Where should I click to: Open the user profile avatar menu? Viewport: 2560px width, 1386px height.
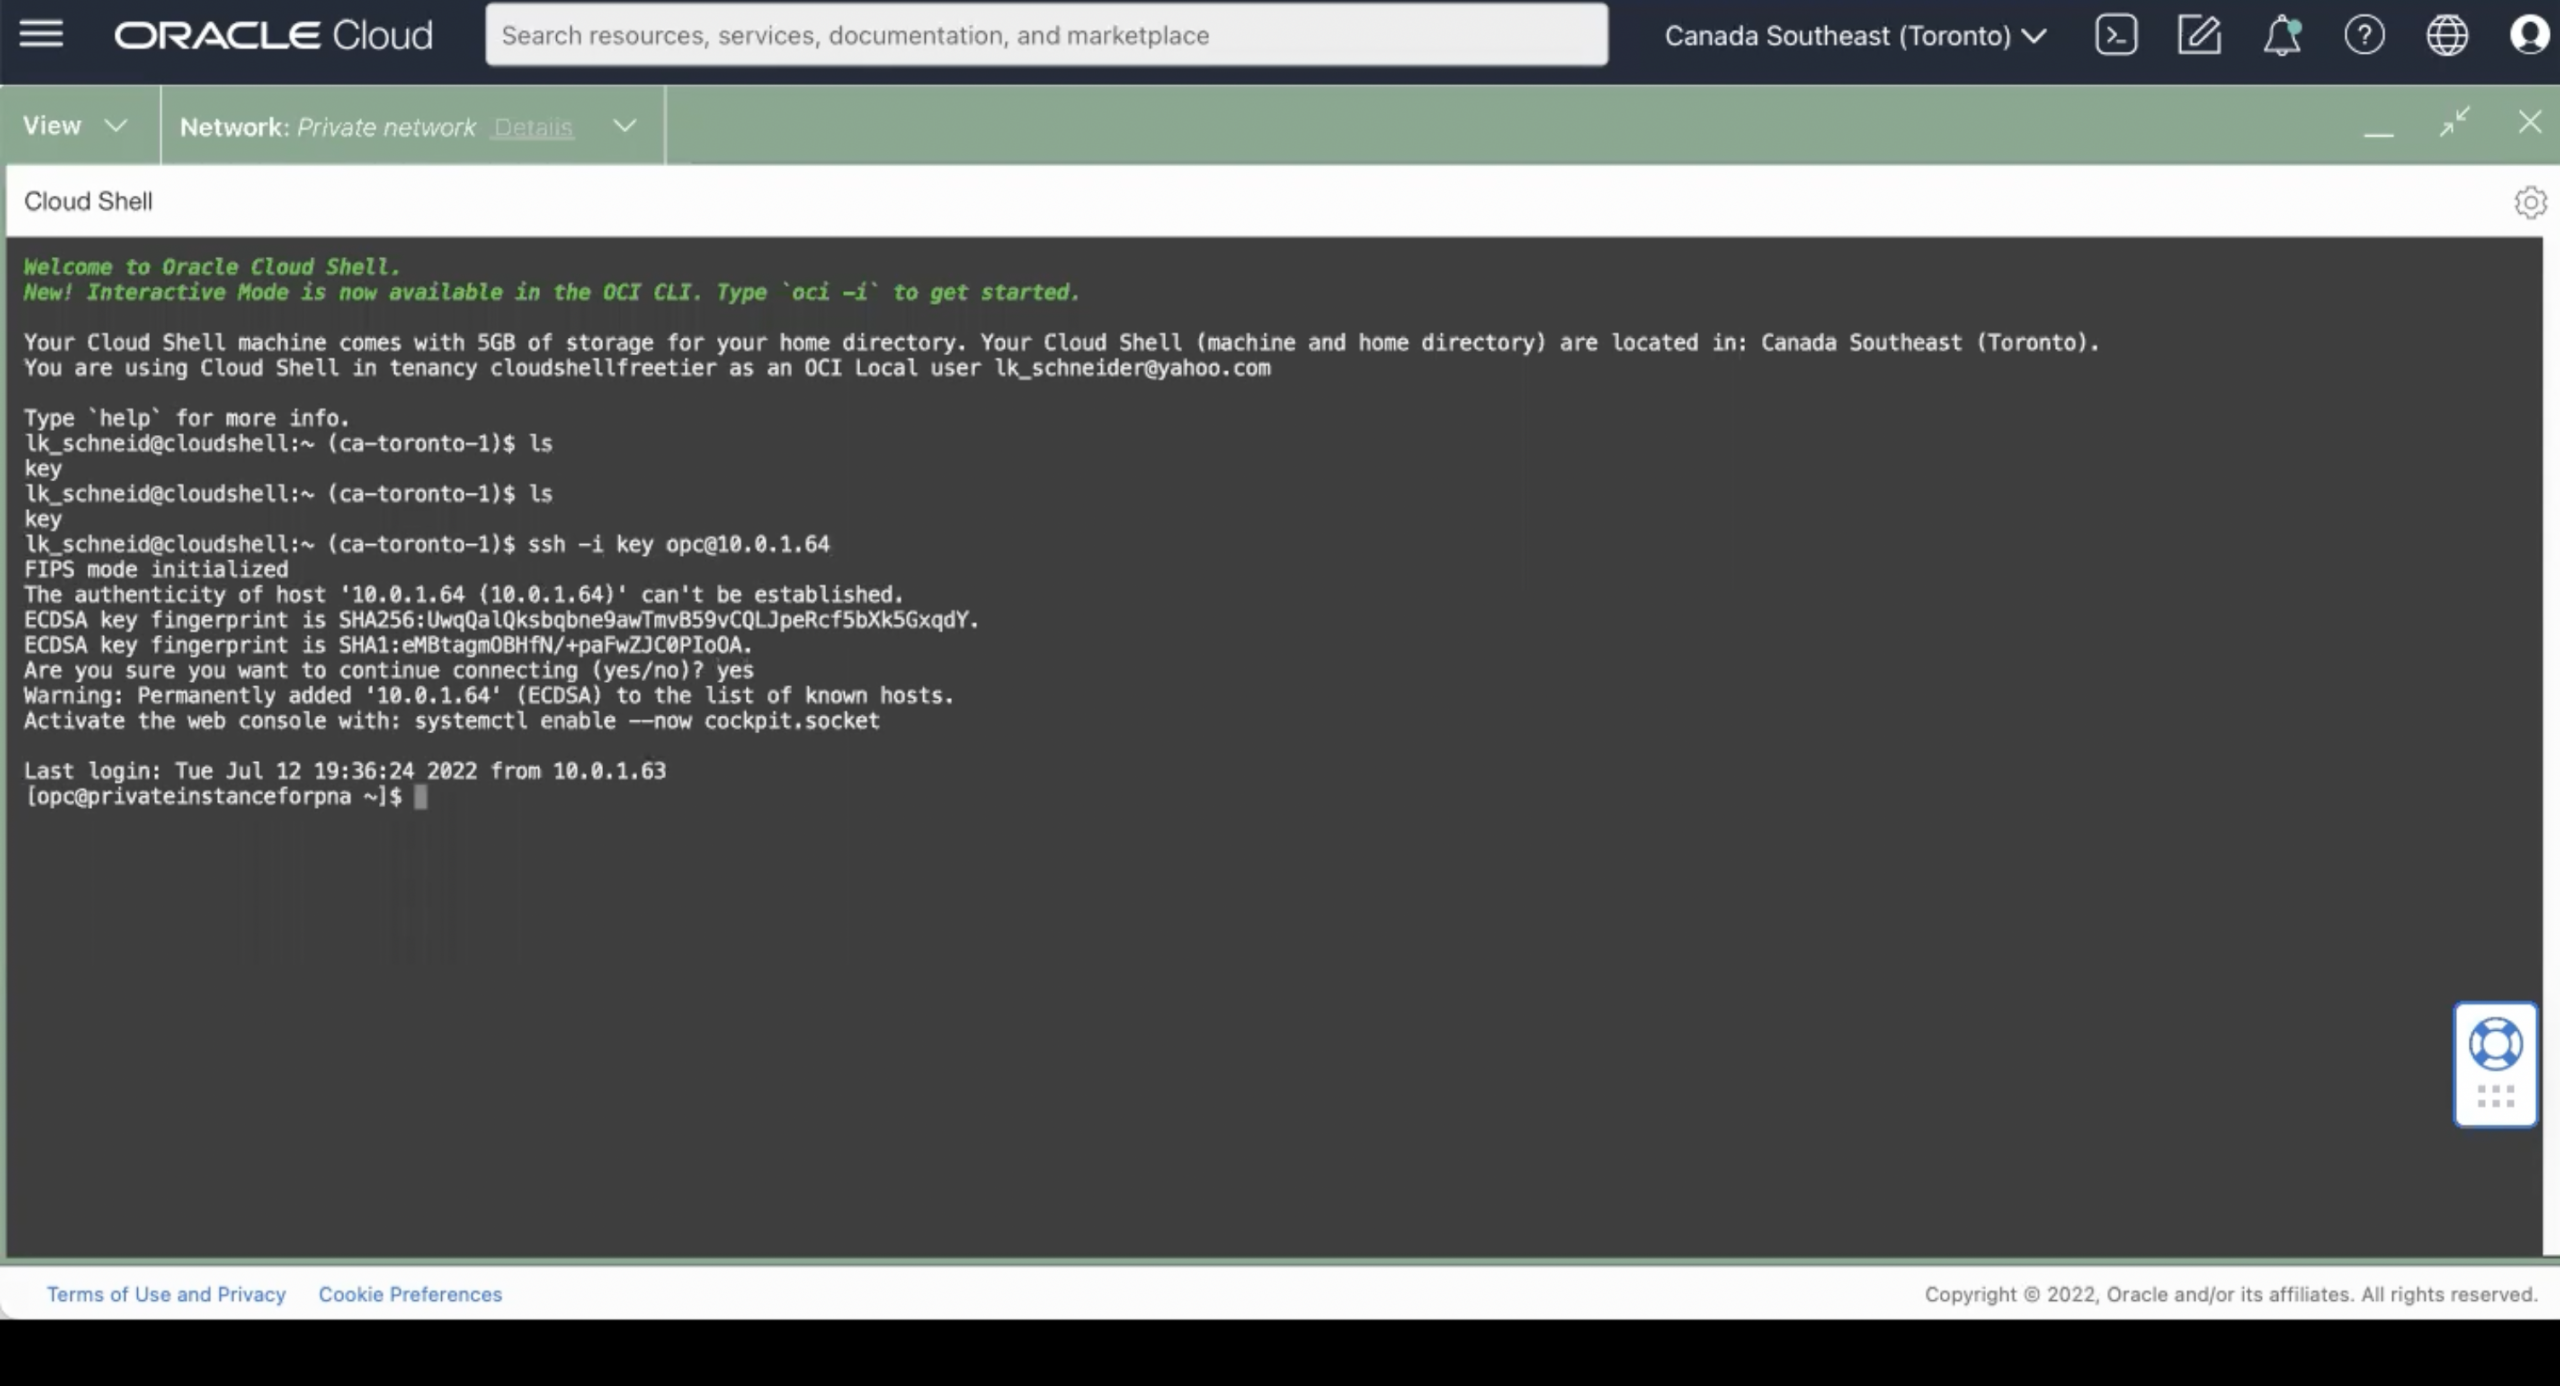tap(2530, 35)
